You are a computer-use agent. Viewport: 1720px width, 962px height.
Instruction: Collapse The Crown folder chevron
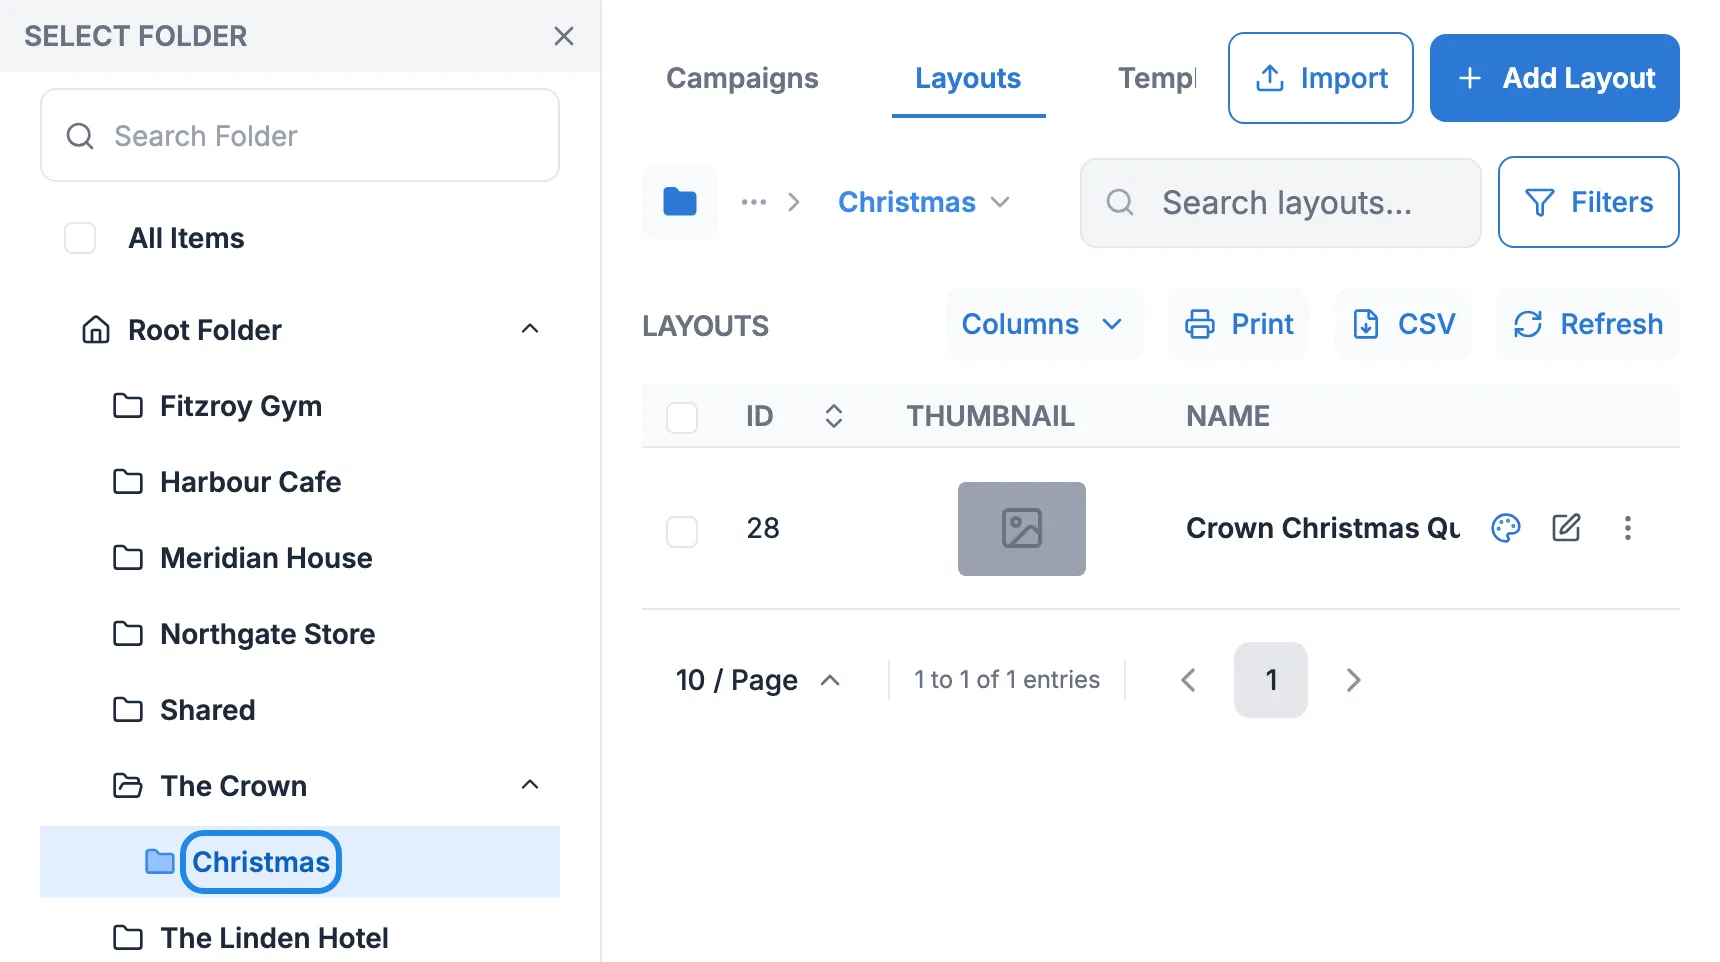(530, 785)
